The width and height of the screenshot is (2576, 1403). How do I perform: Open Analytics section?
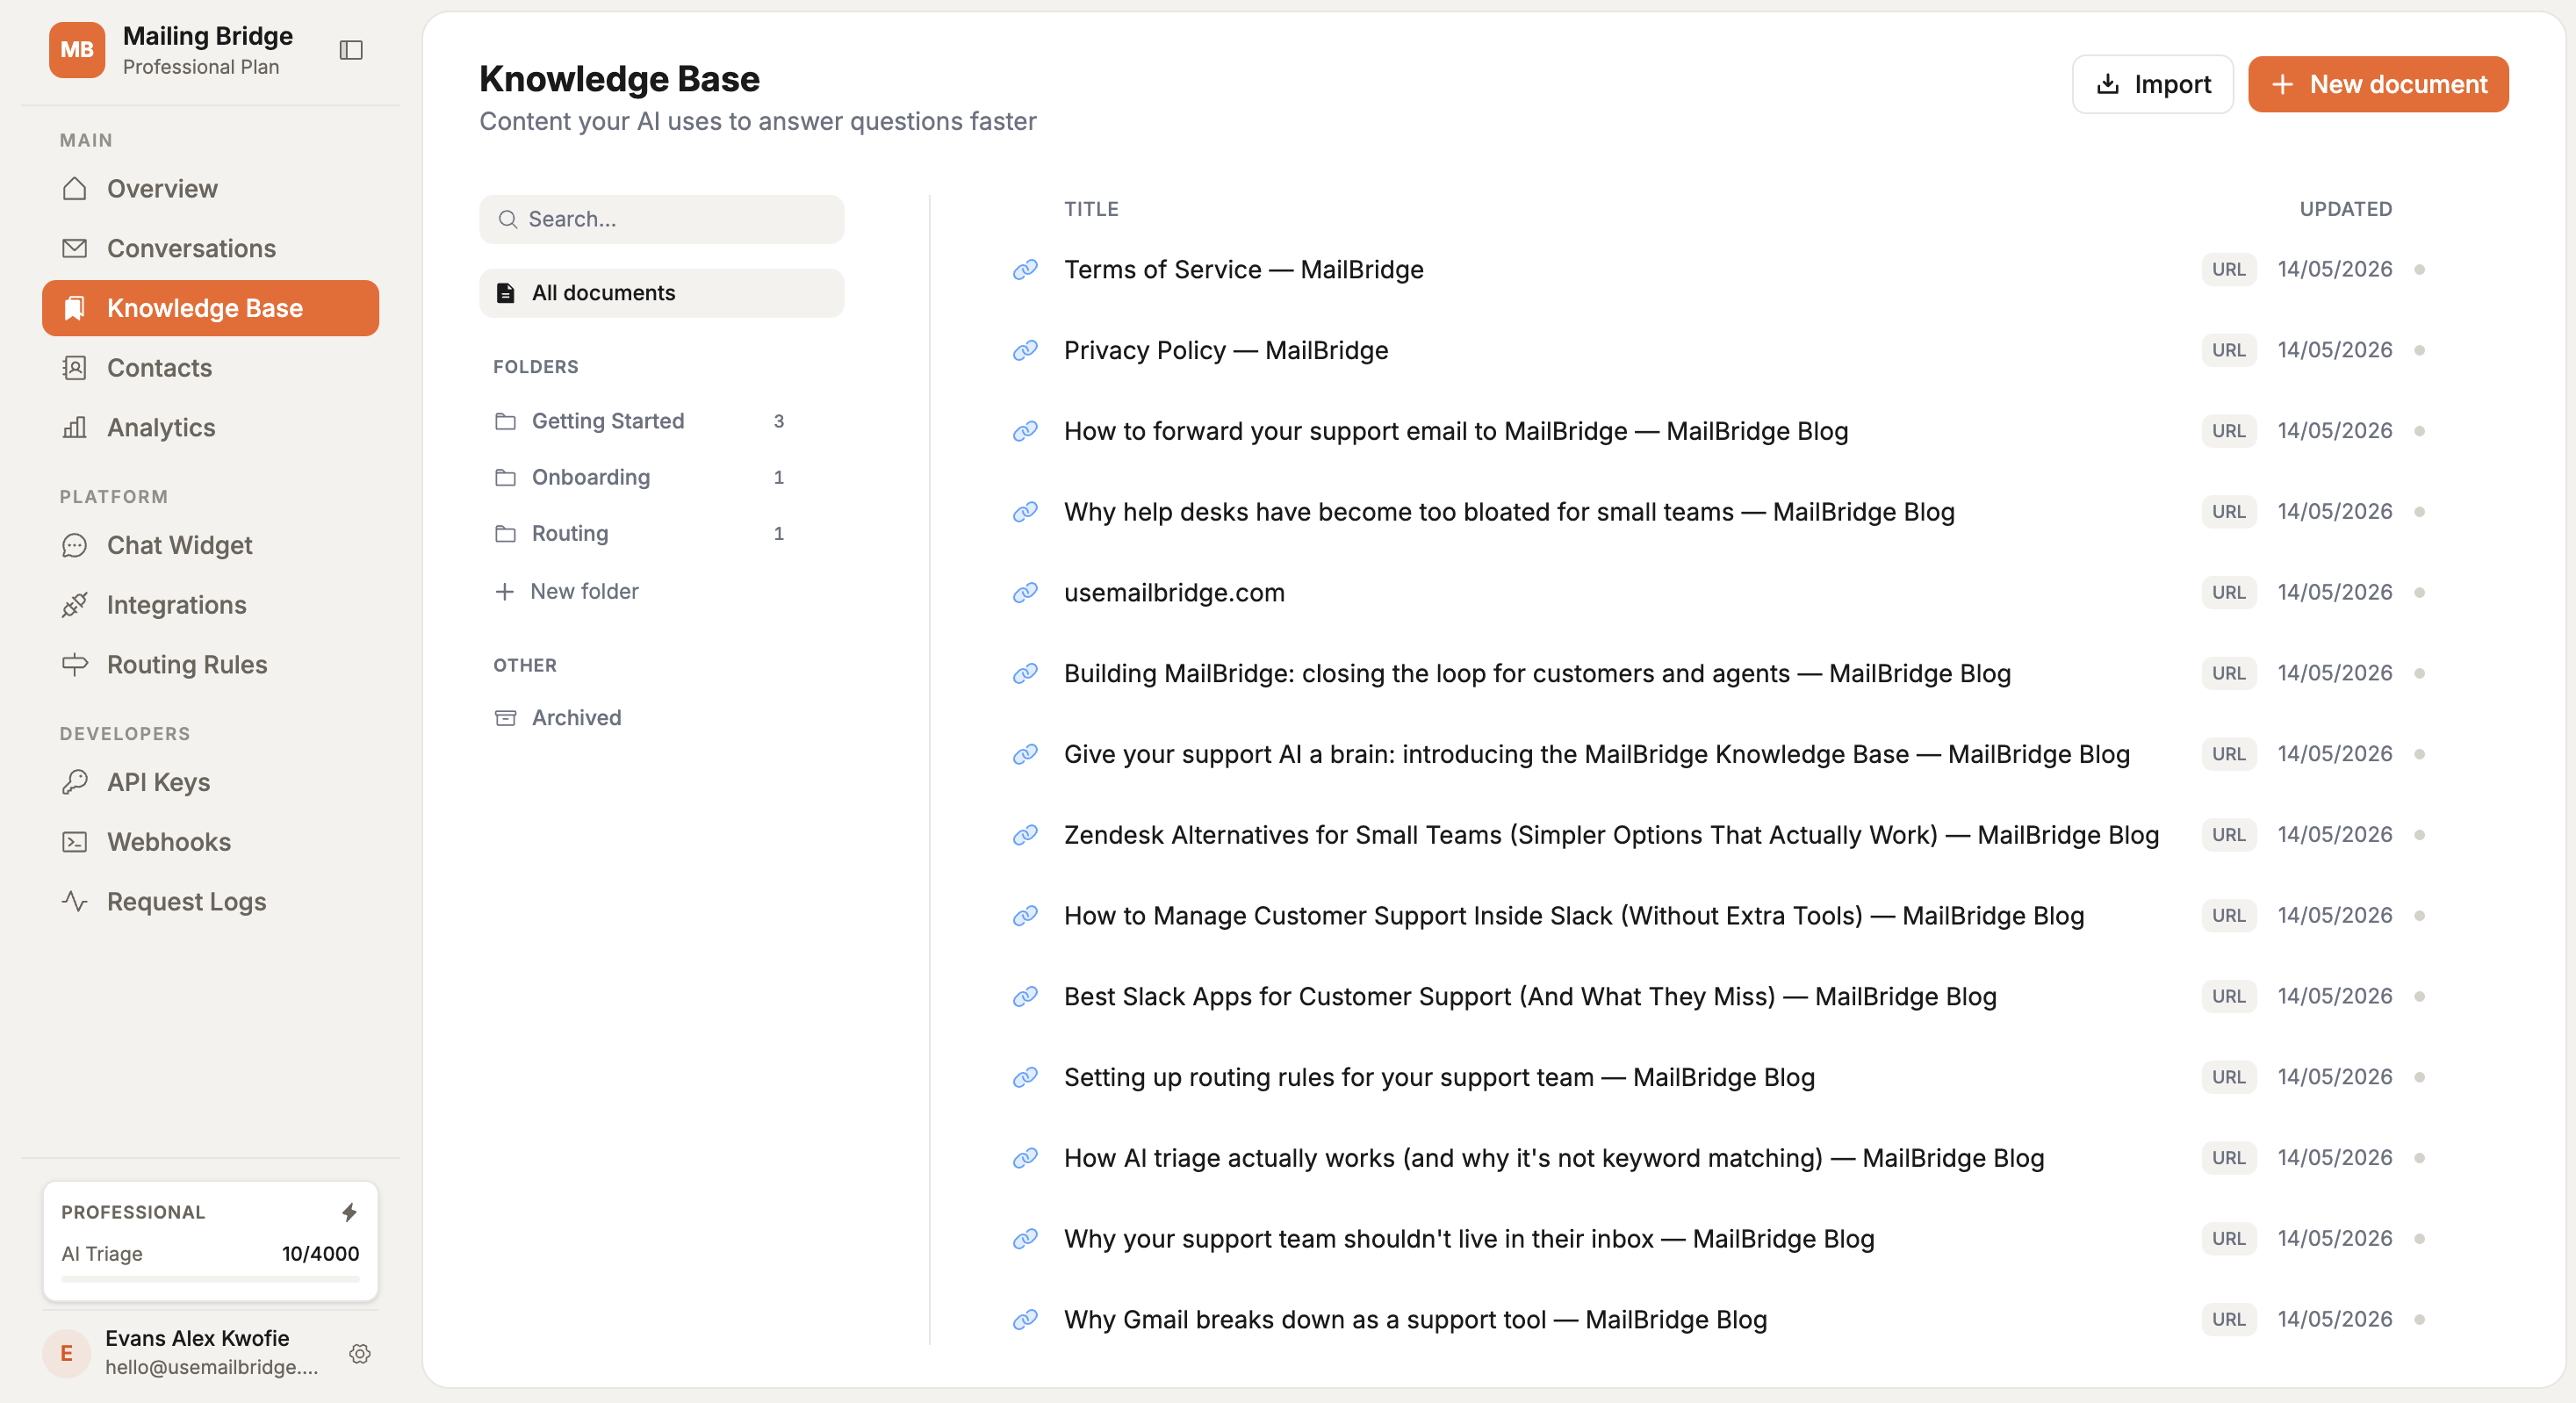[210, 427]
